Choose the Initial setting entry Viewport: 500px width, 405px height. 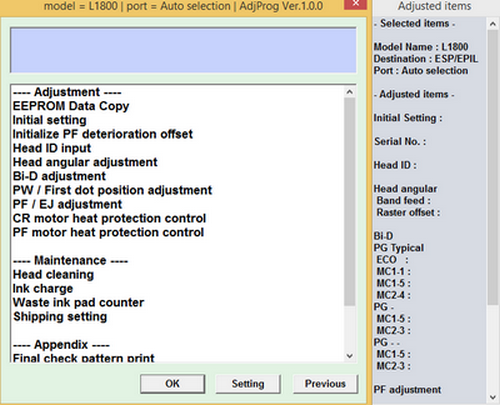50,120
